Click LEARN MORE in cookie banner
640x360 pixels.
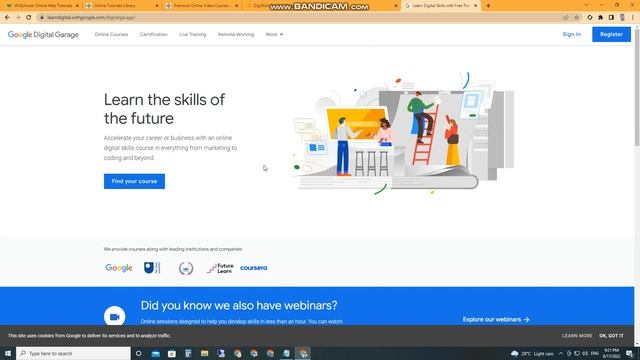pos(577,336)
